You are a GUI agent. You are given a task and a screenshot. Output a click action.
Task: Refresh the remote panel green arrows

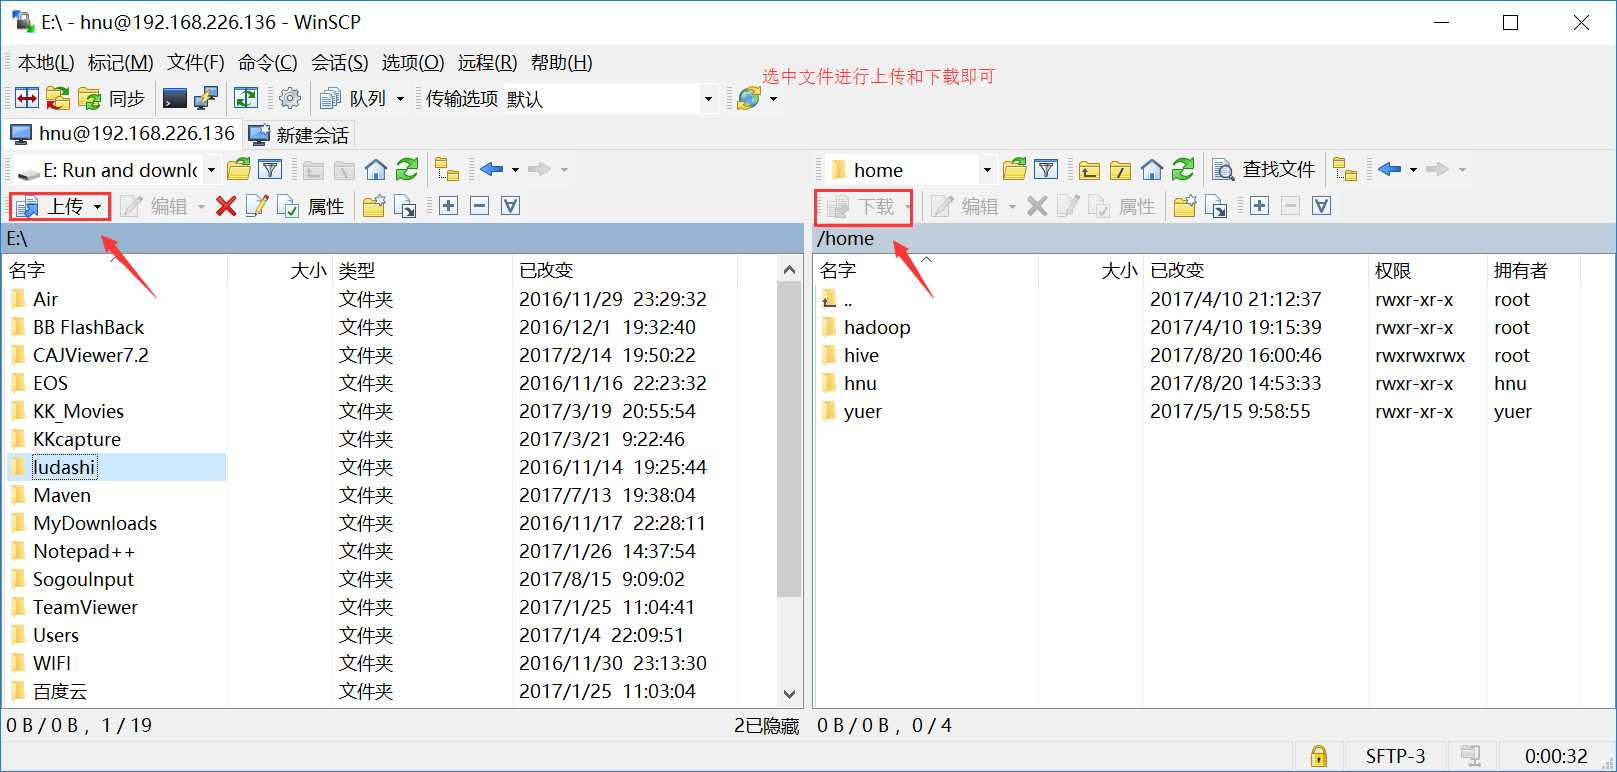(x=1183, y=169)
